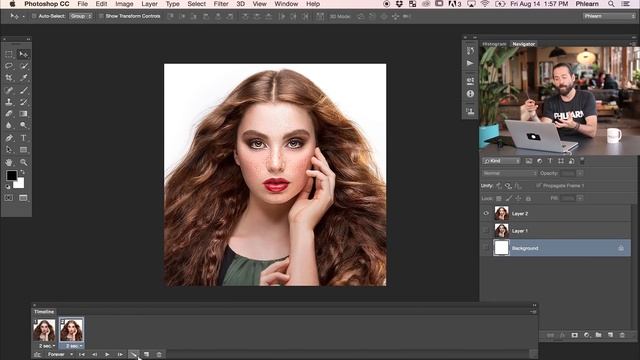Select the Move tool in toolbox
The image size is (640, 360).
tap(23, 54)
